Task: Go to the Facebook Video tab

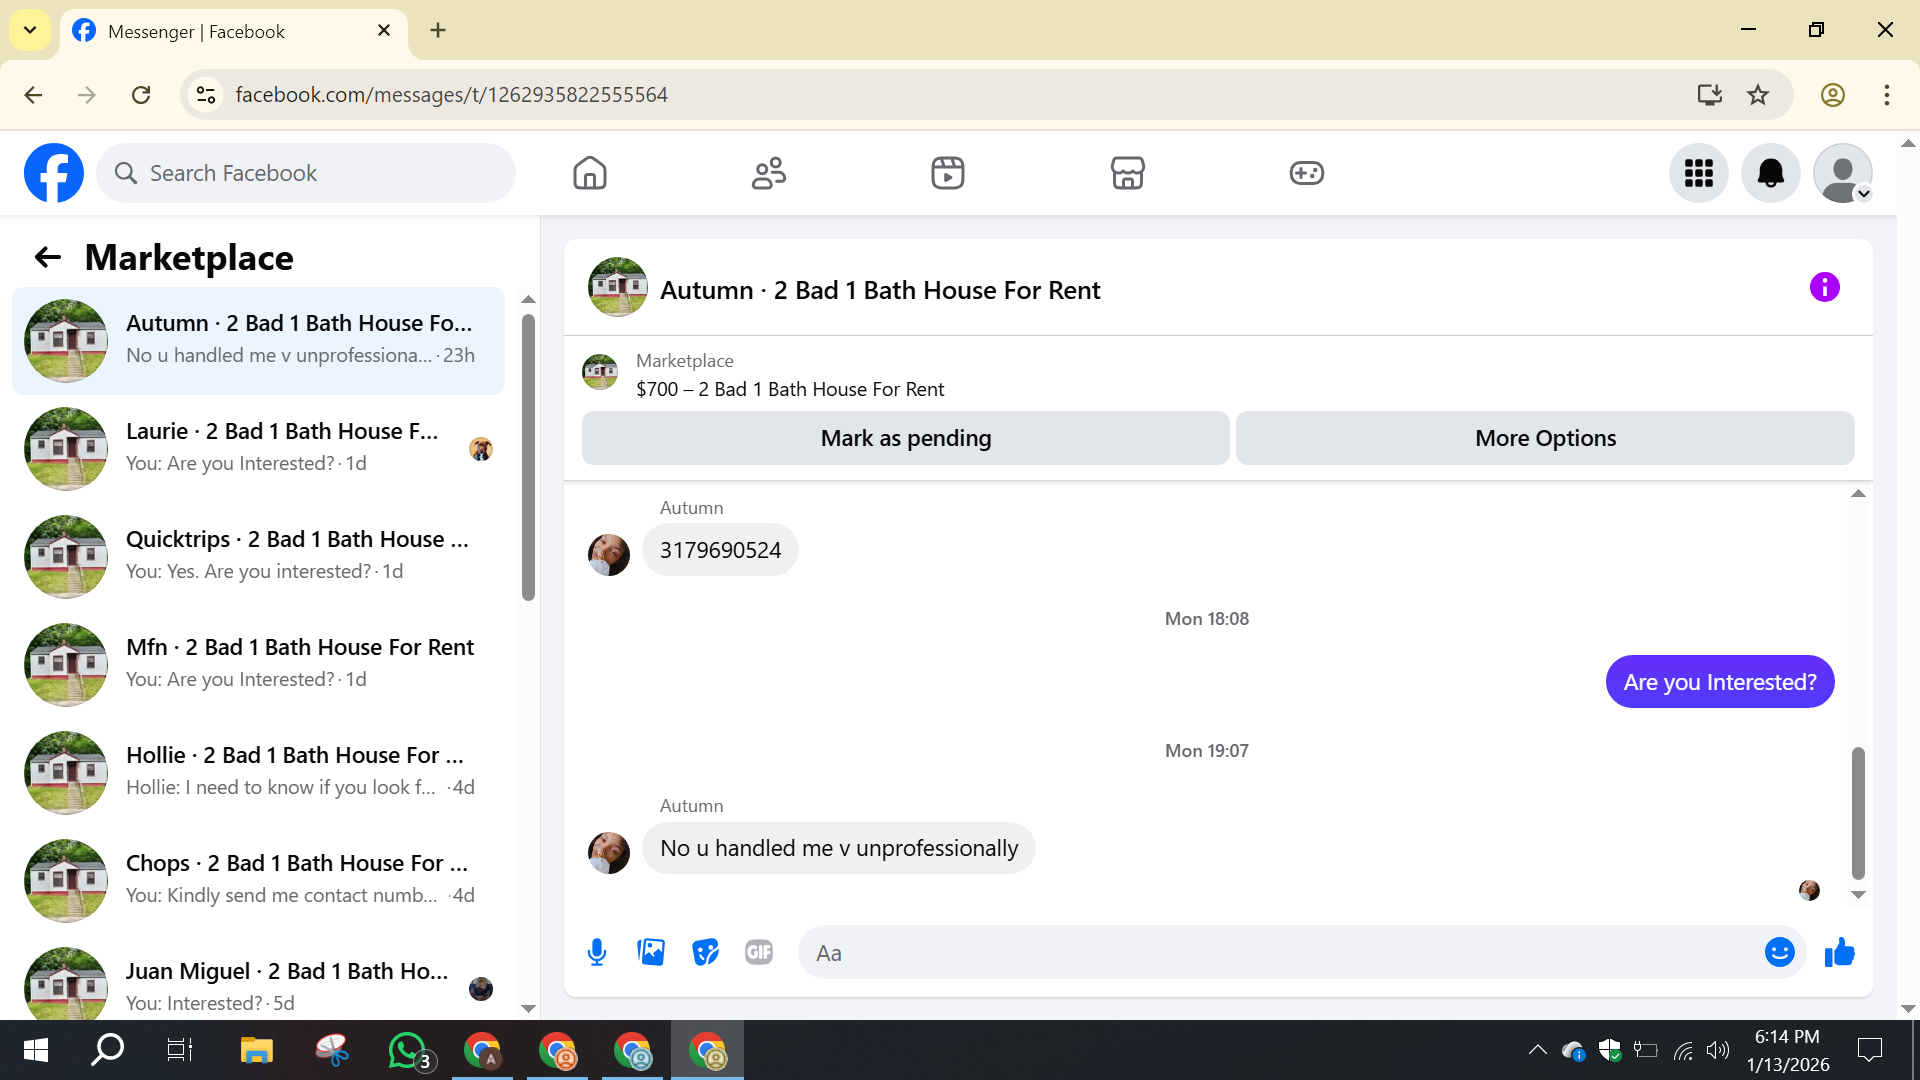Action: tap(947, 174)
